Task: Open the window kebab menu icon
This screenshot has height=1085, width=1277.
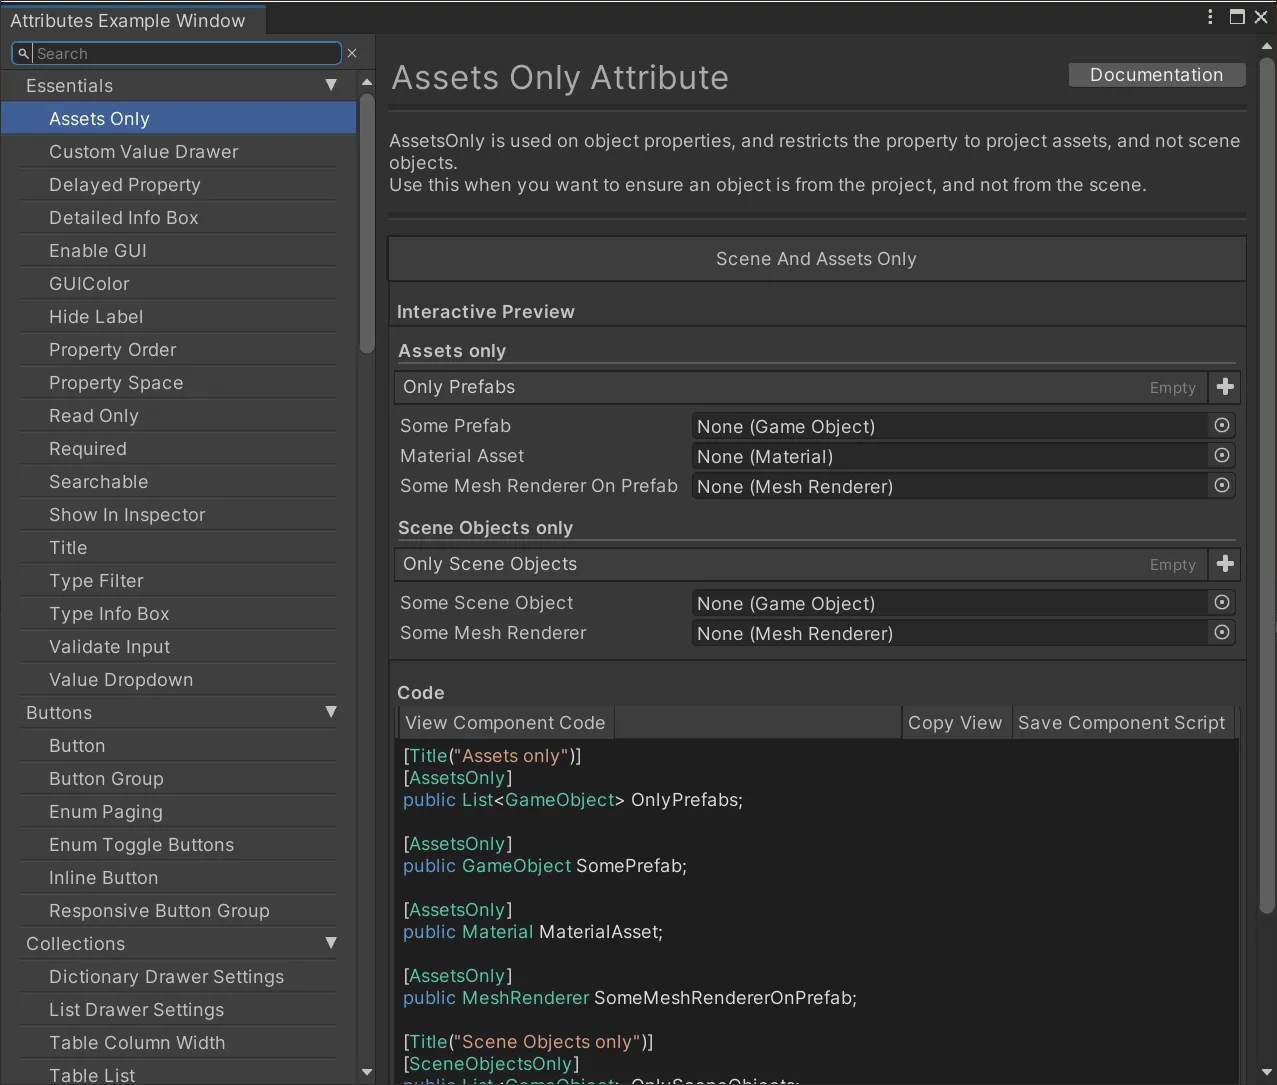Action: (x=1210, y=17)
